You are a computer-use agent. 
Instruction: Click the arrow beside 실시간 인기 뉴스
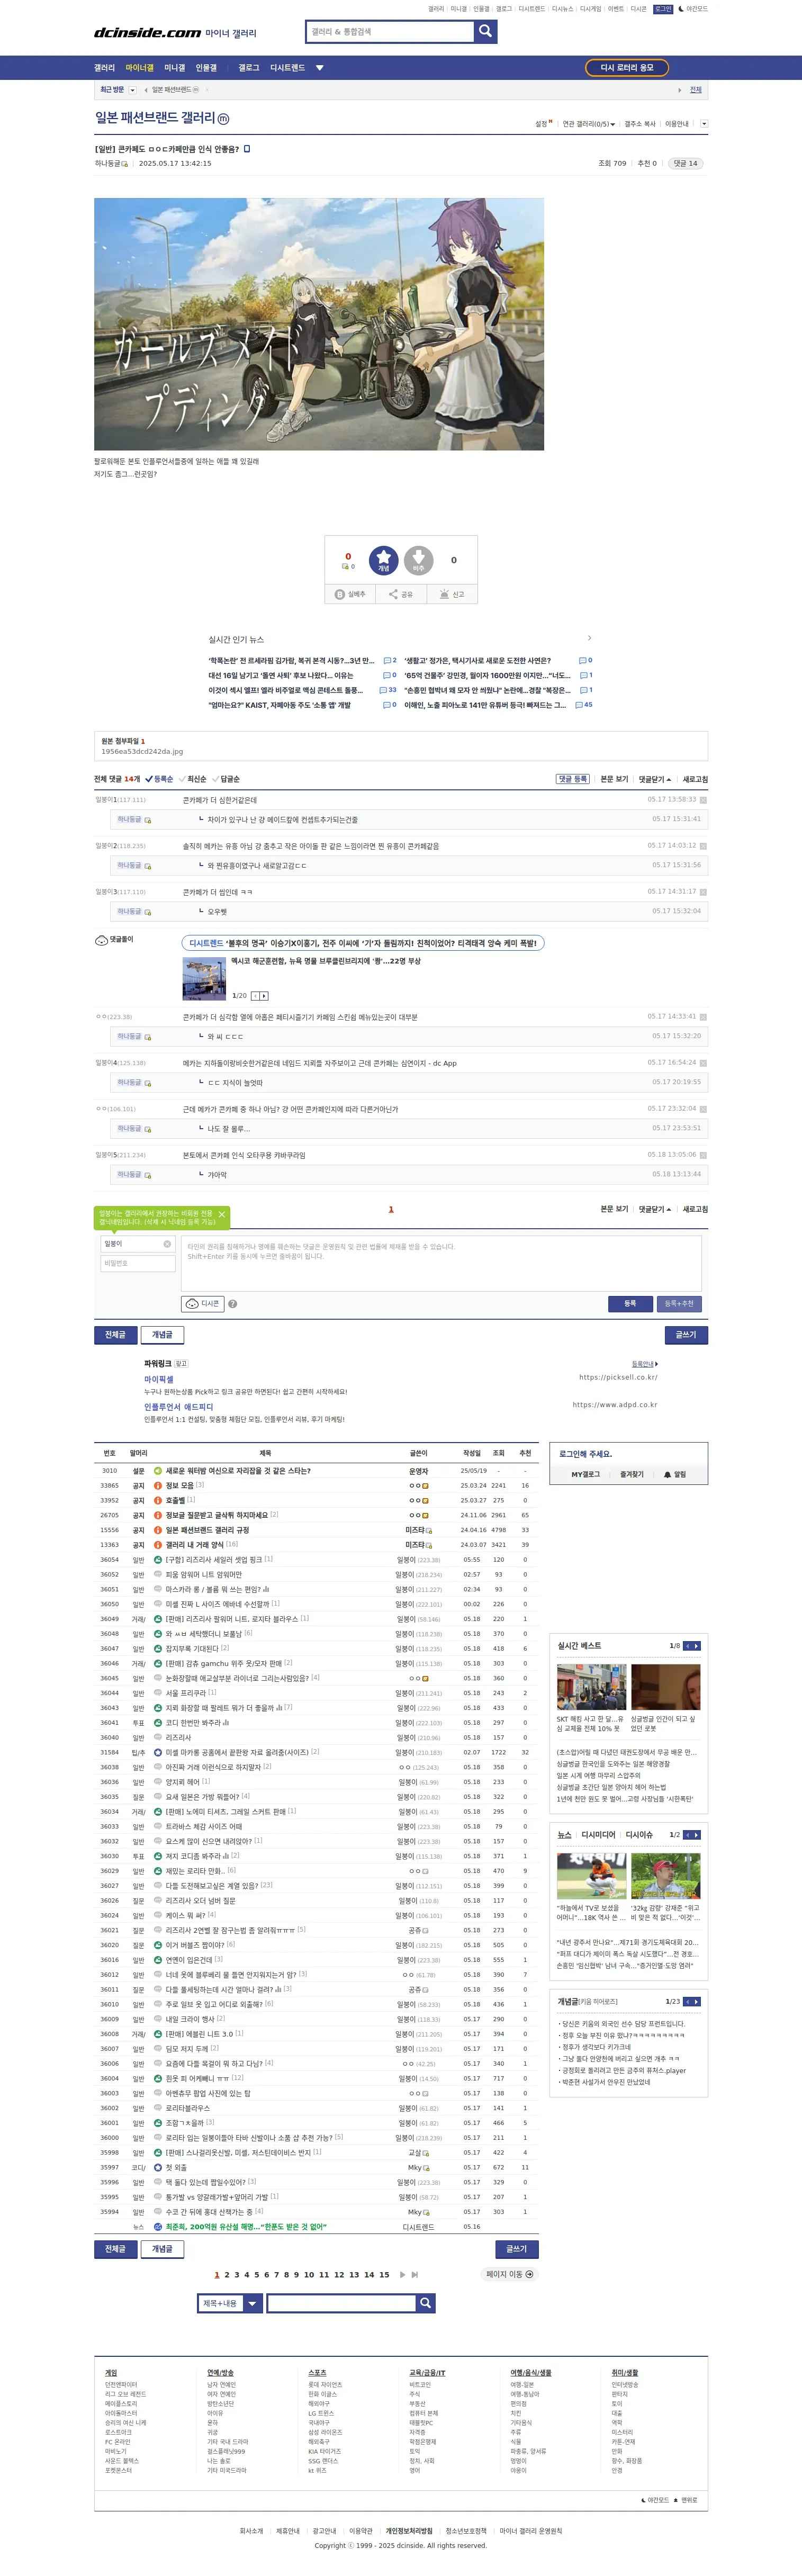pos(589,638)
